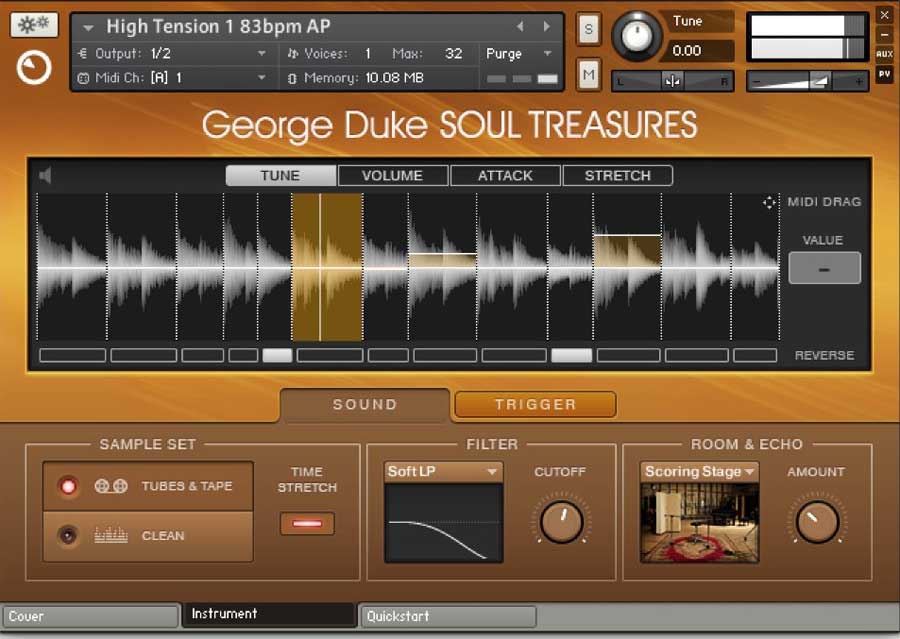The width and height of the screenshot is (900, 639).
Task: Click the instrument volume slider
Action: [x=807, y=82]
